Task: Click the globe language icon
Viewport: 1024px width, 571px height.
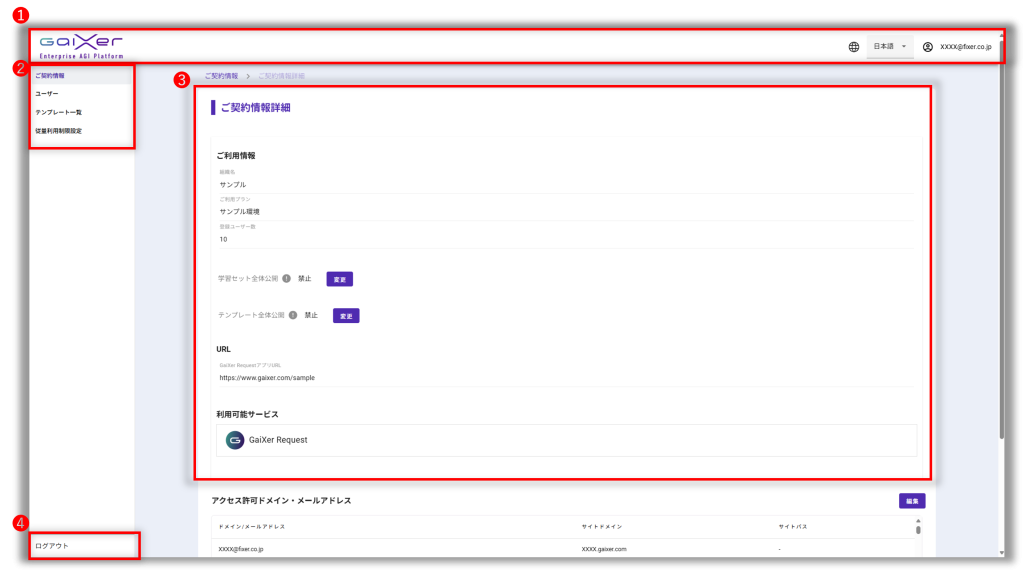Action: point(853,47)
